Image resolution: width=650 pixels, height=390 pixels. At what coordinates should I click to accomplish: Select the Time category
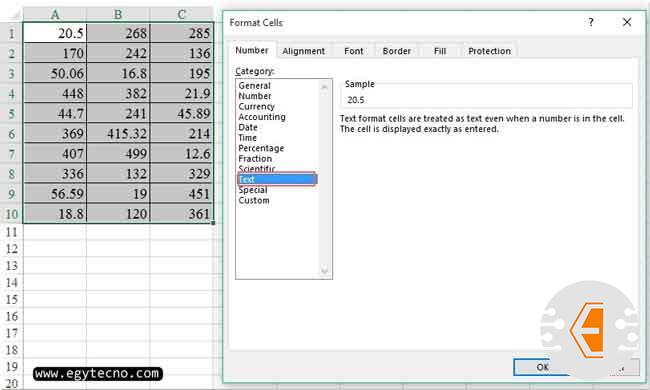pyautogui.click(x=247, y=138)
